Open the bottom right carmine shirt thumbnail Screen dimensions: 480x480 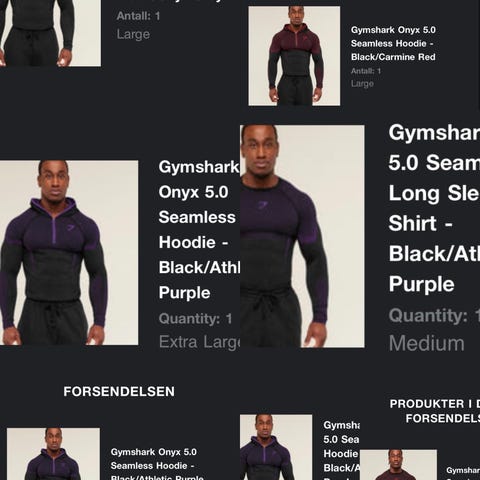398,465
